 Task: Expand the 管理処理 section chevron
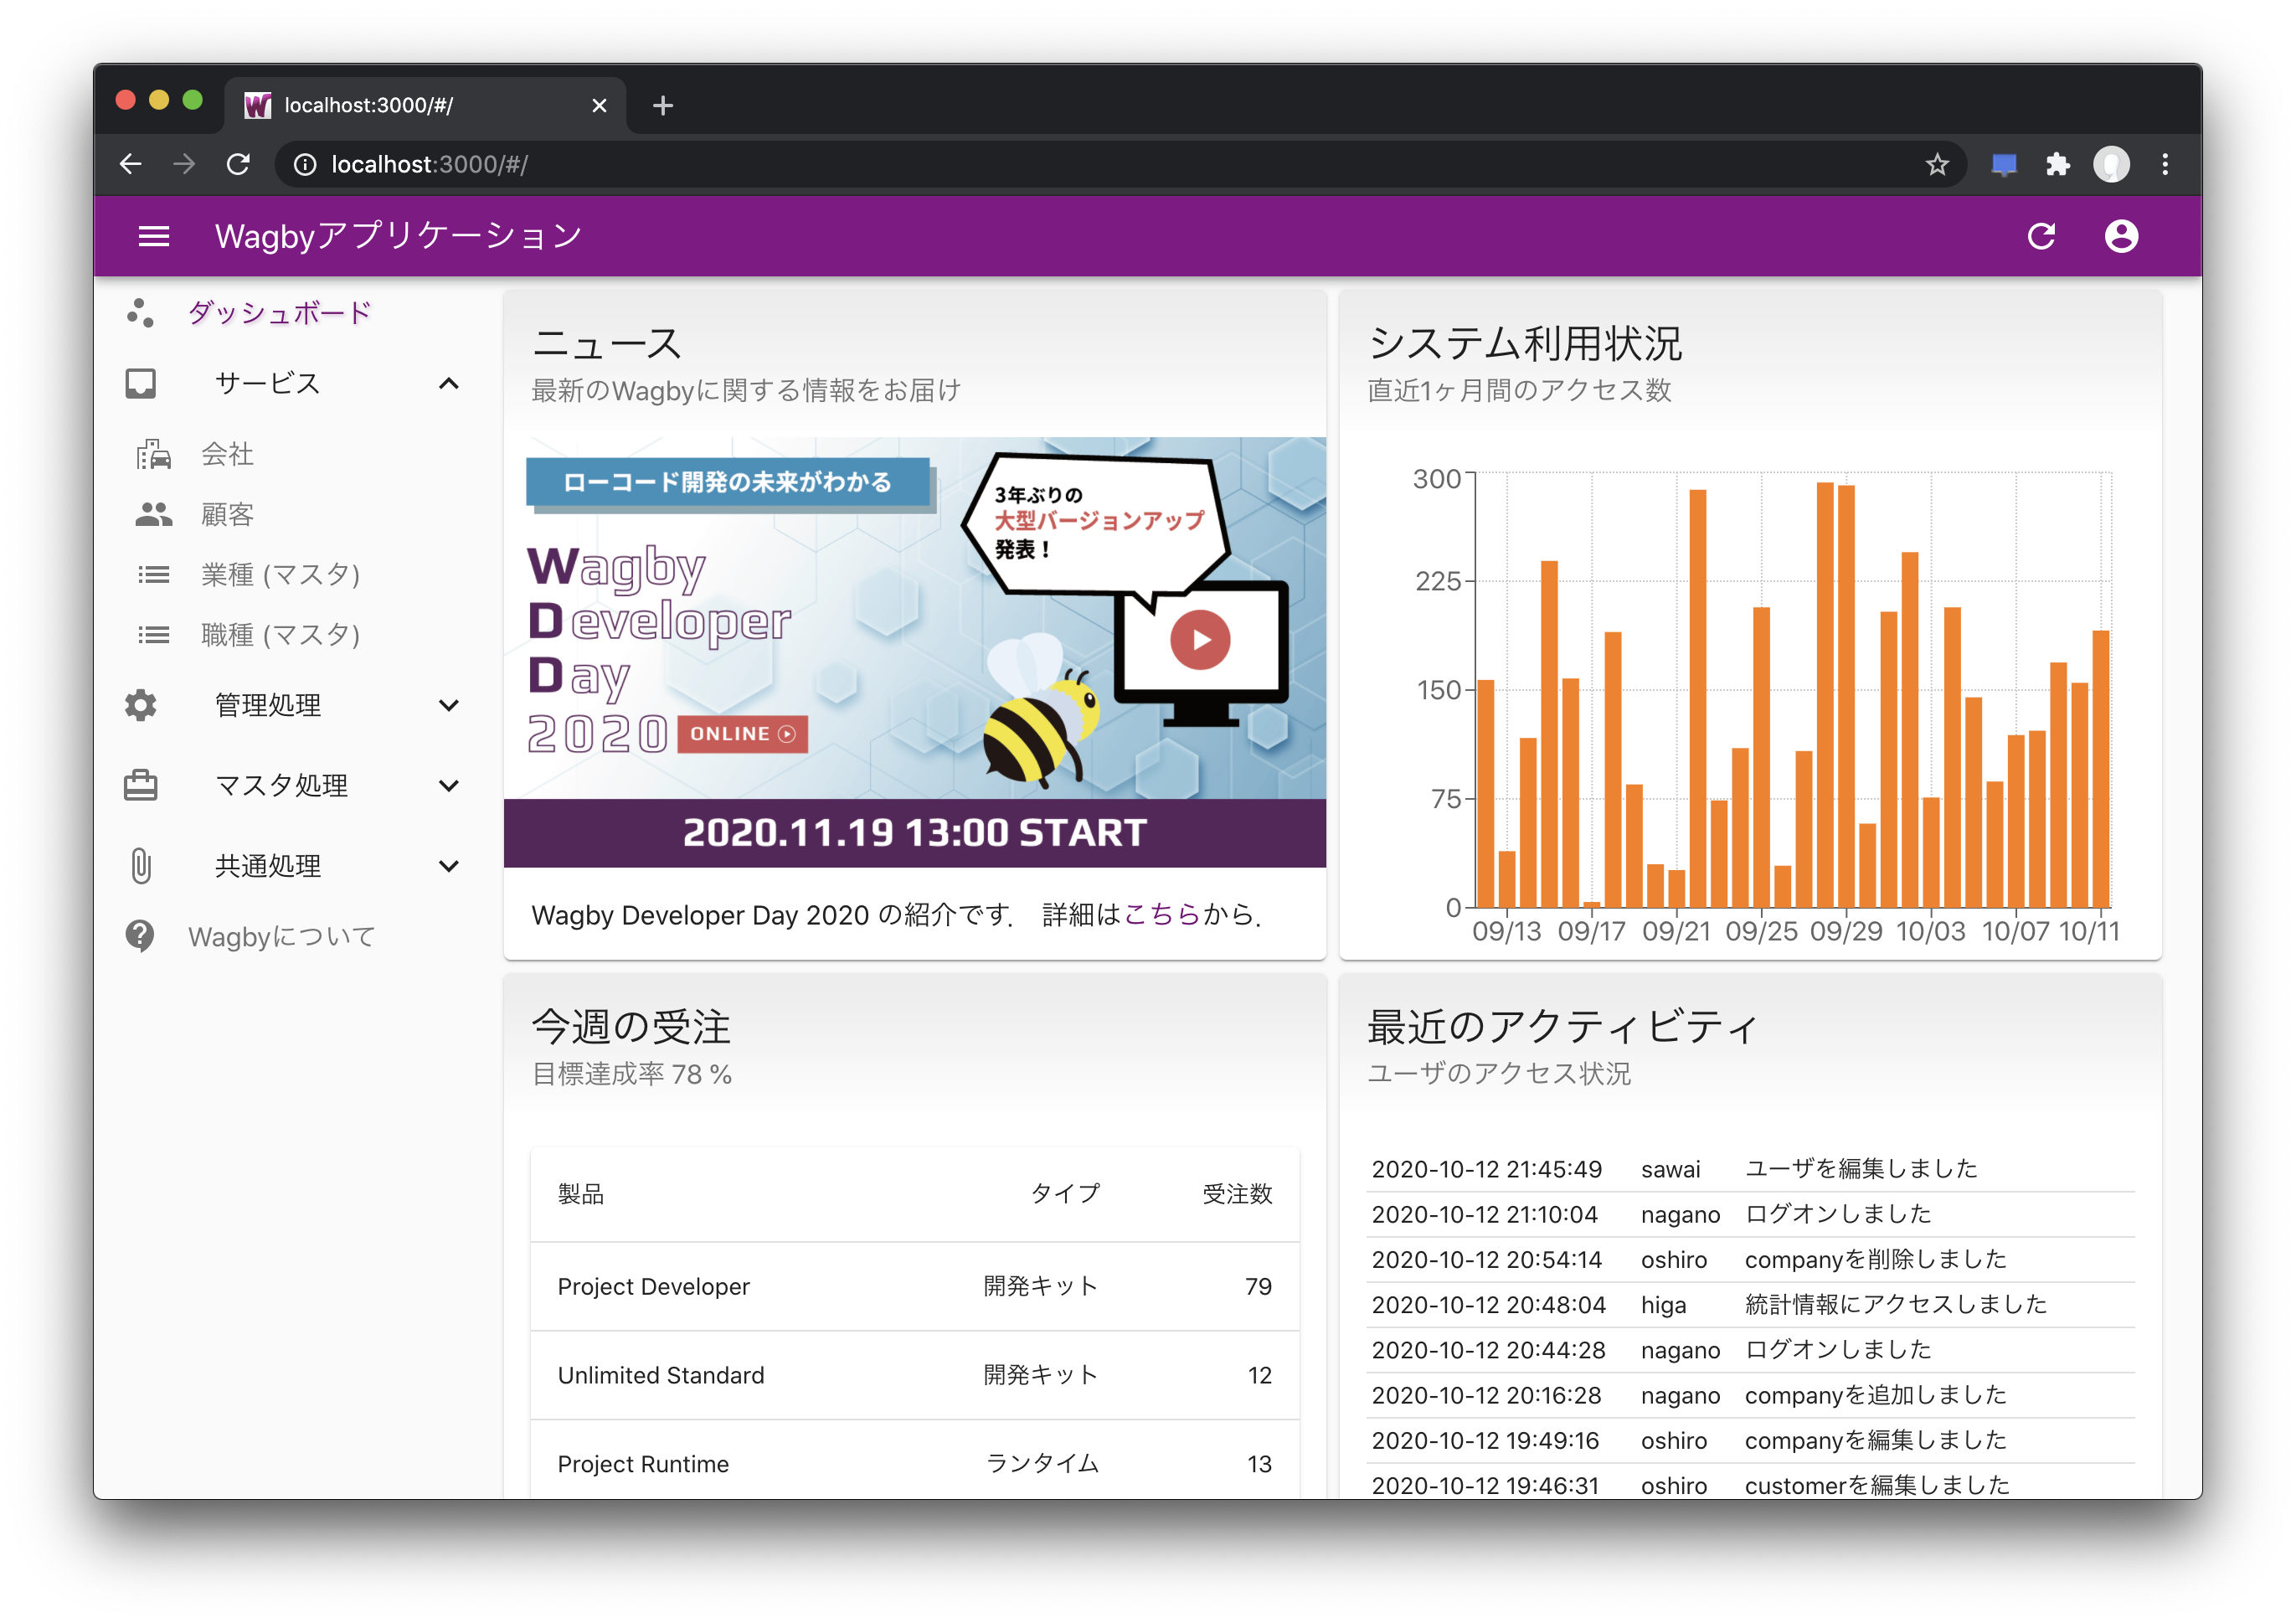click(x=449, y=705)
